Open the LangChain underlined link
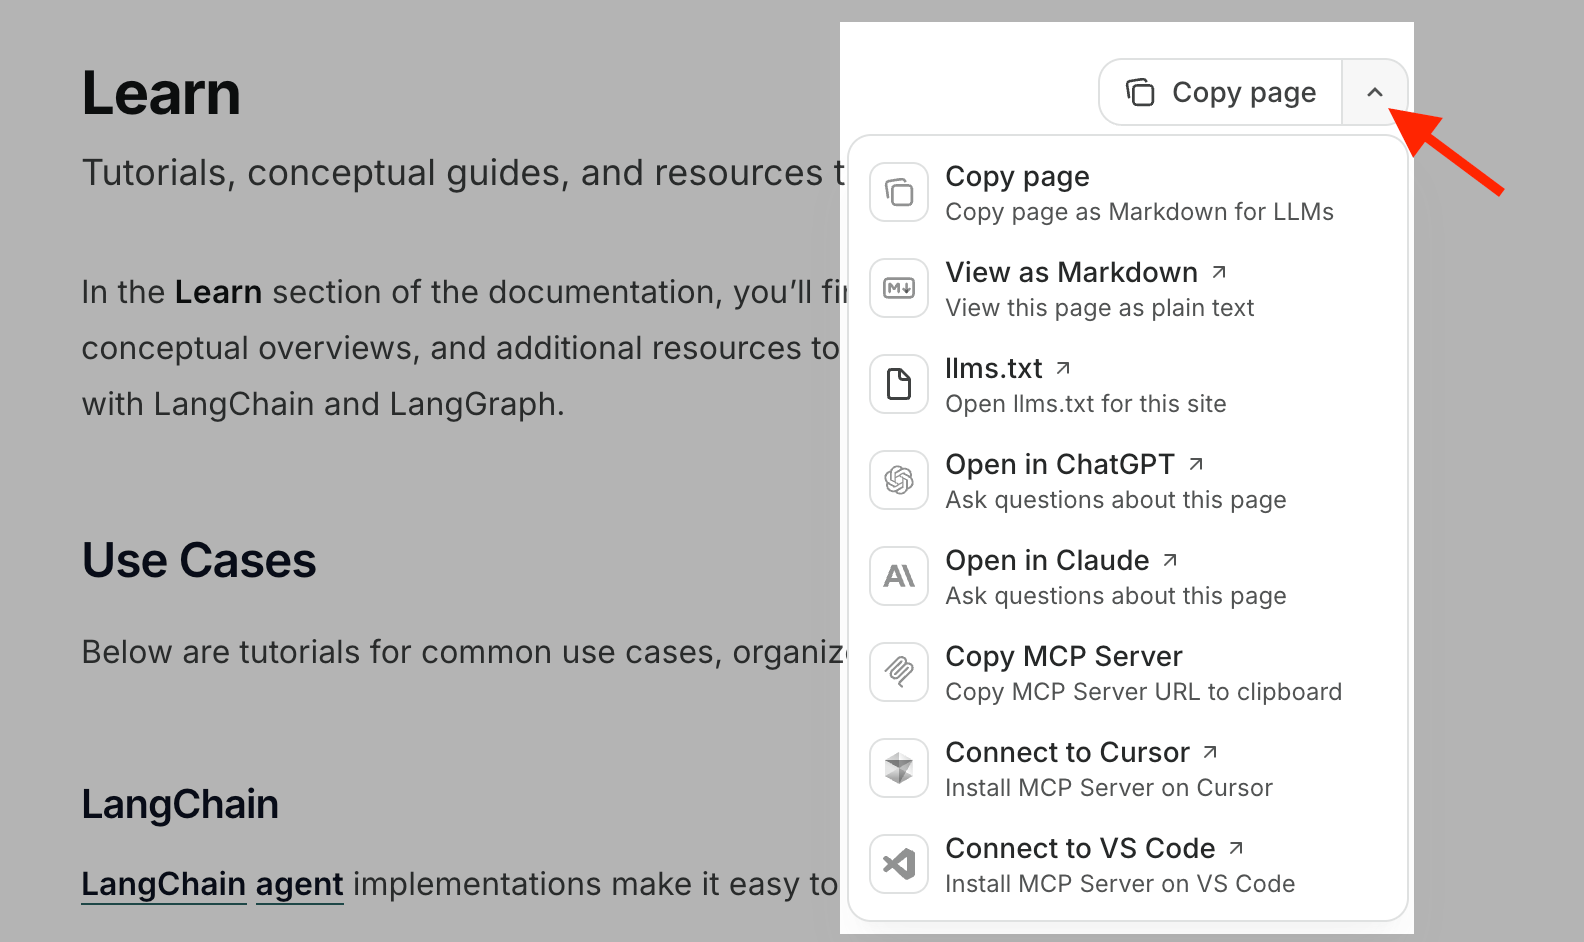This screenshot has height=942, width=1584. tap(164, 884)
